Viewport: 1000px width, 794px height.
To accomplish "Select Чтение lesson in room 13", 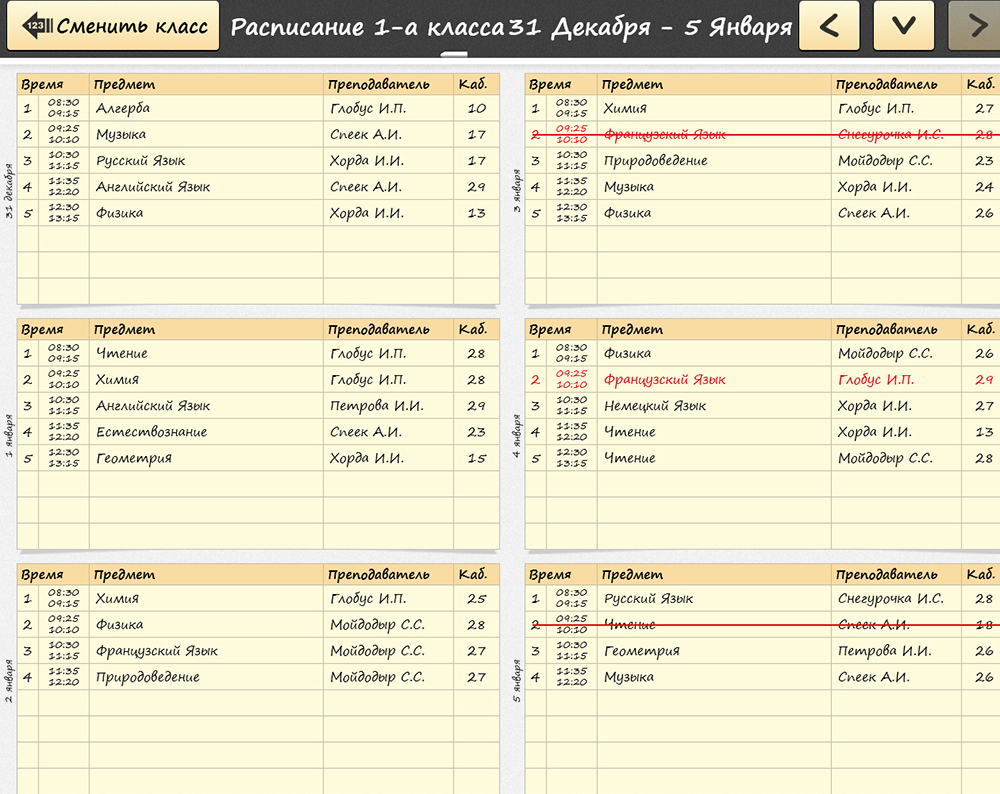I will tap(762, 432).
